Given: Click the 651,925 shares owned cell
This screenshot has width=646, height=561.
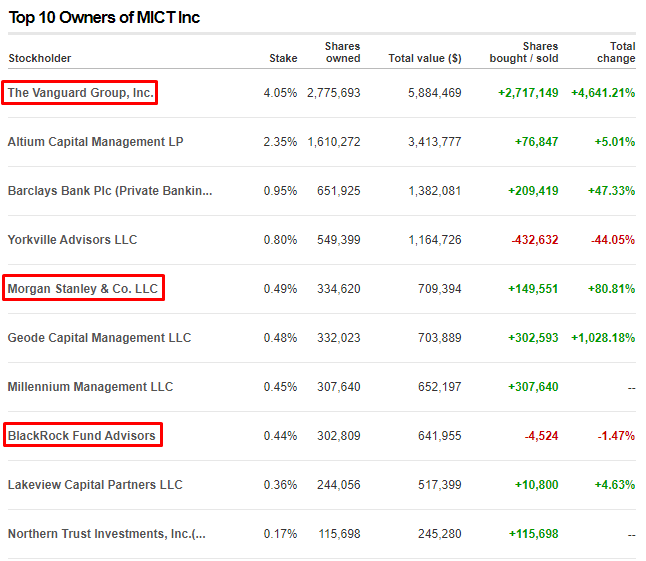Looking at the screenshot, I should [x=339, y=191].
